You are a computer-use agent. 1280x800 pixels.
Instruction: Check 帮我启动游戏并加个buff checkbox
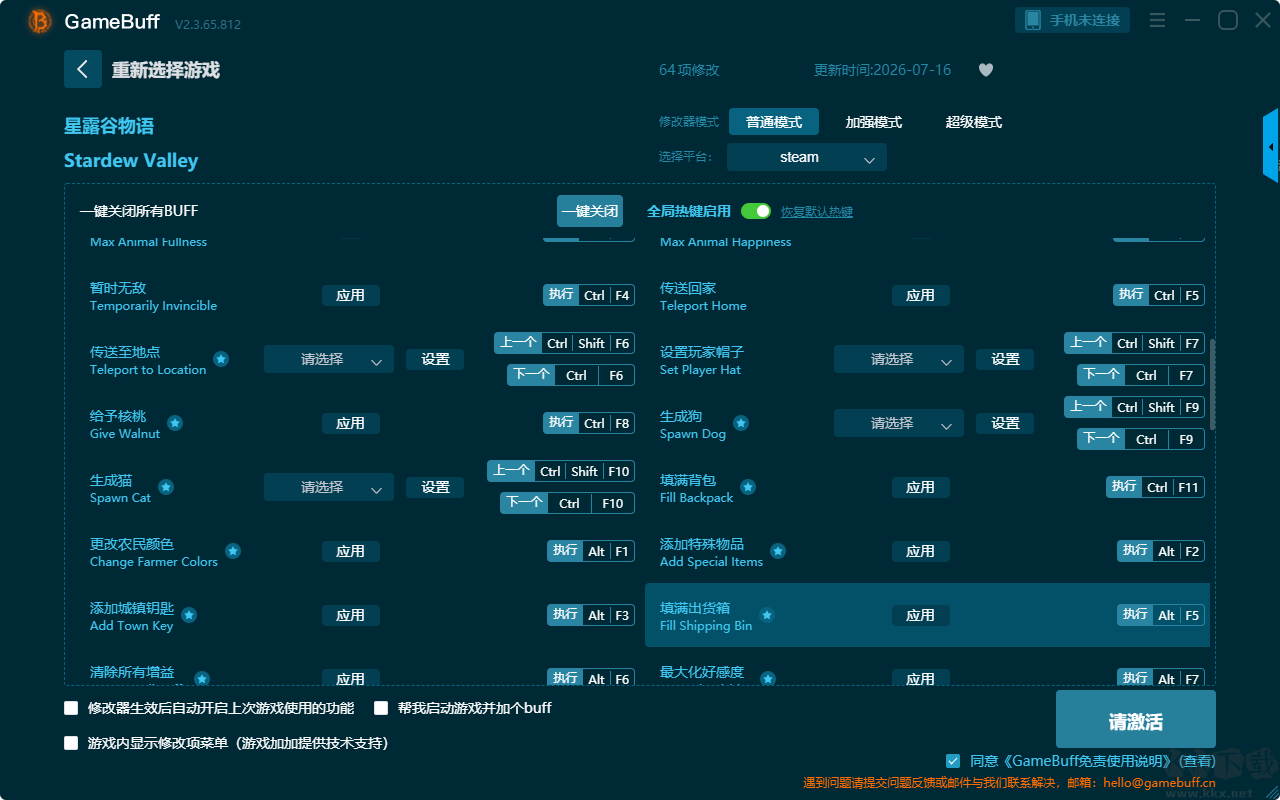(x=381, y=708)
